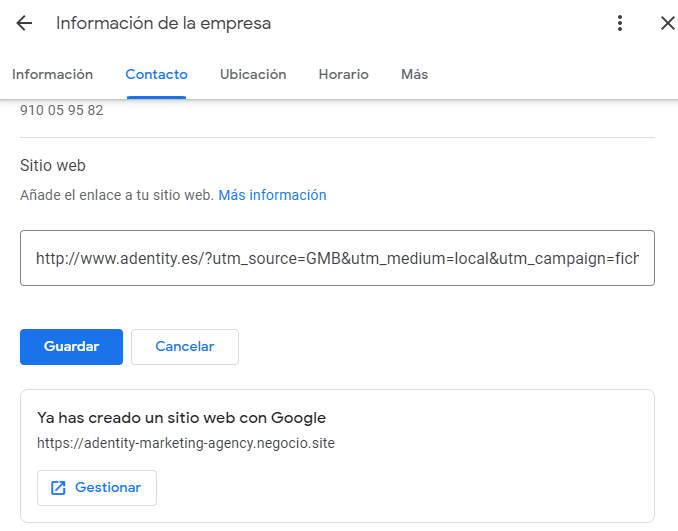Follow the Más información link

coord(272,195)
